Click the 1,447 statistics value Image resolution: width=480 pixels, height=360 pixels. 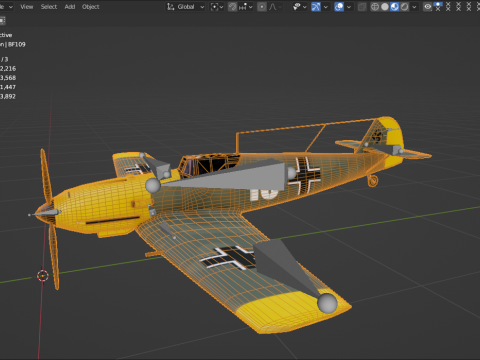(8, 87)
